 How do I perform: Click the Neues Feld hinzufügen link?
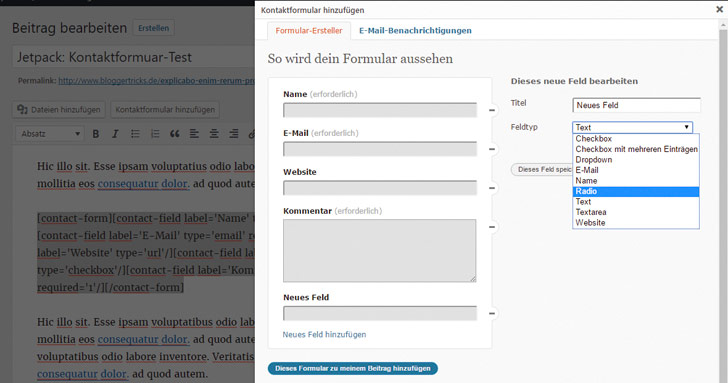click(x=324, y=334)
